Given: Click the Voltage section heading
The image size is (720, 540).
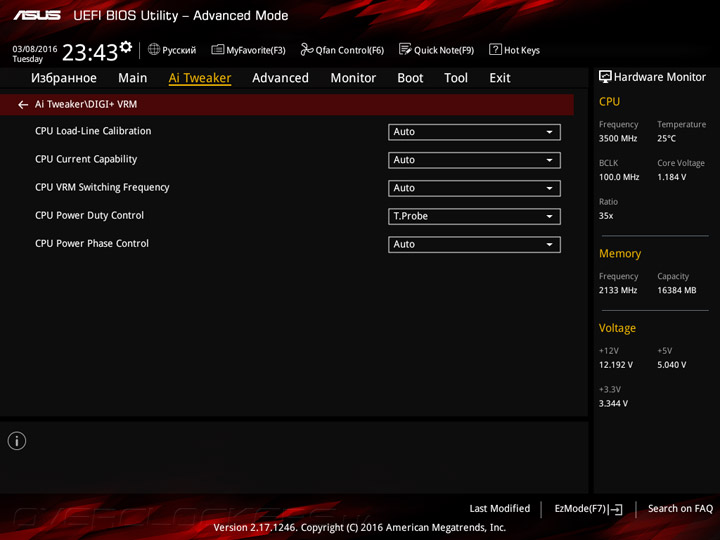Looking at the screenshot, I should pyautogui.click(x=617, y=328).
